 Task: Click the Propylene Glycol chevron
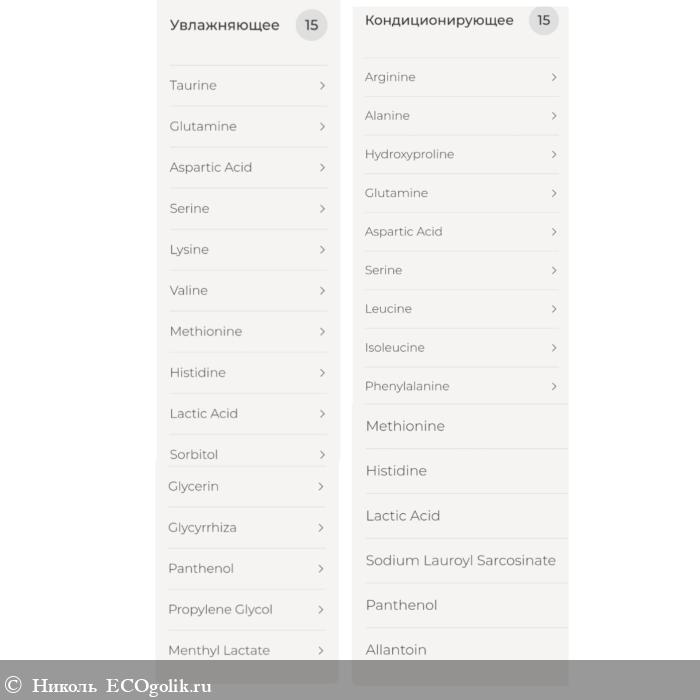click(x=321, y=609)
